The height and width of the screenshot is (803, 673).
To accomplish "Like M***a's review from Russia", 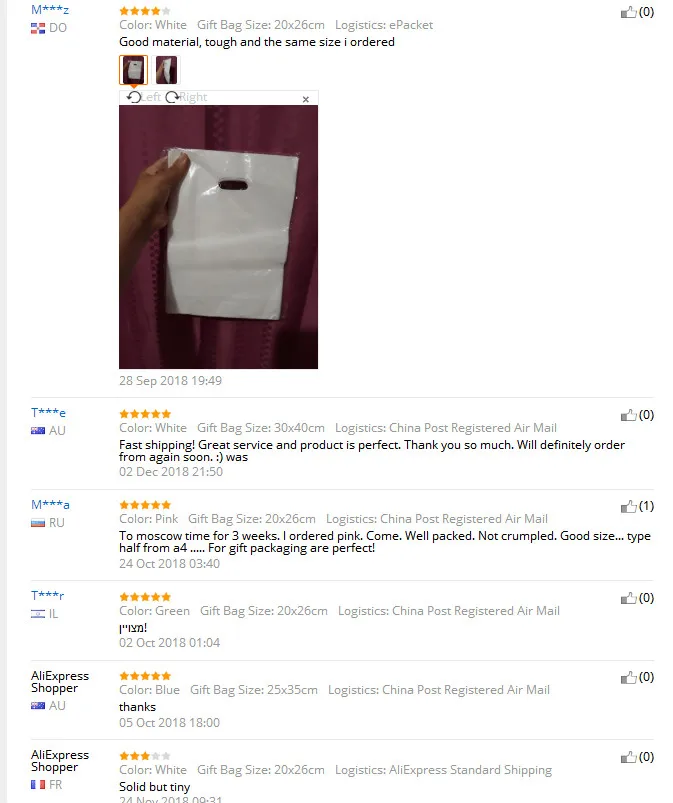I will [628, 506].
